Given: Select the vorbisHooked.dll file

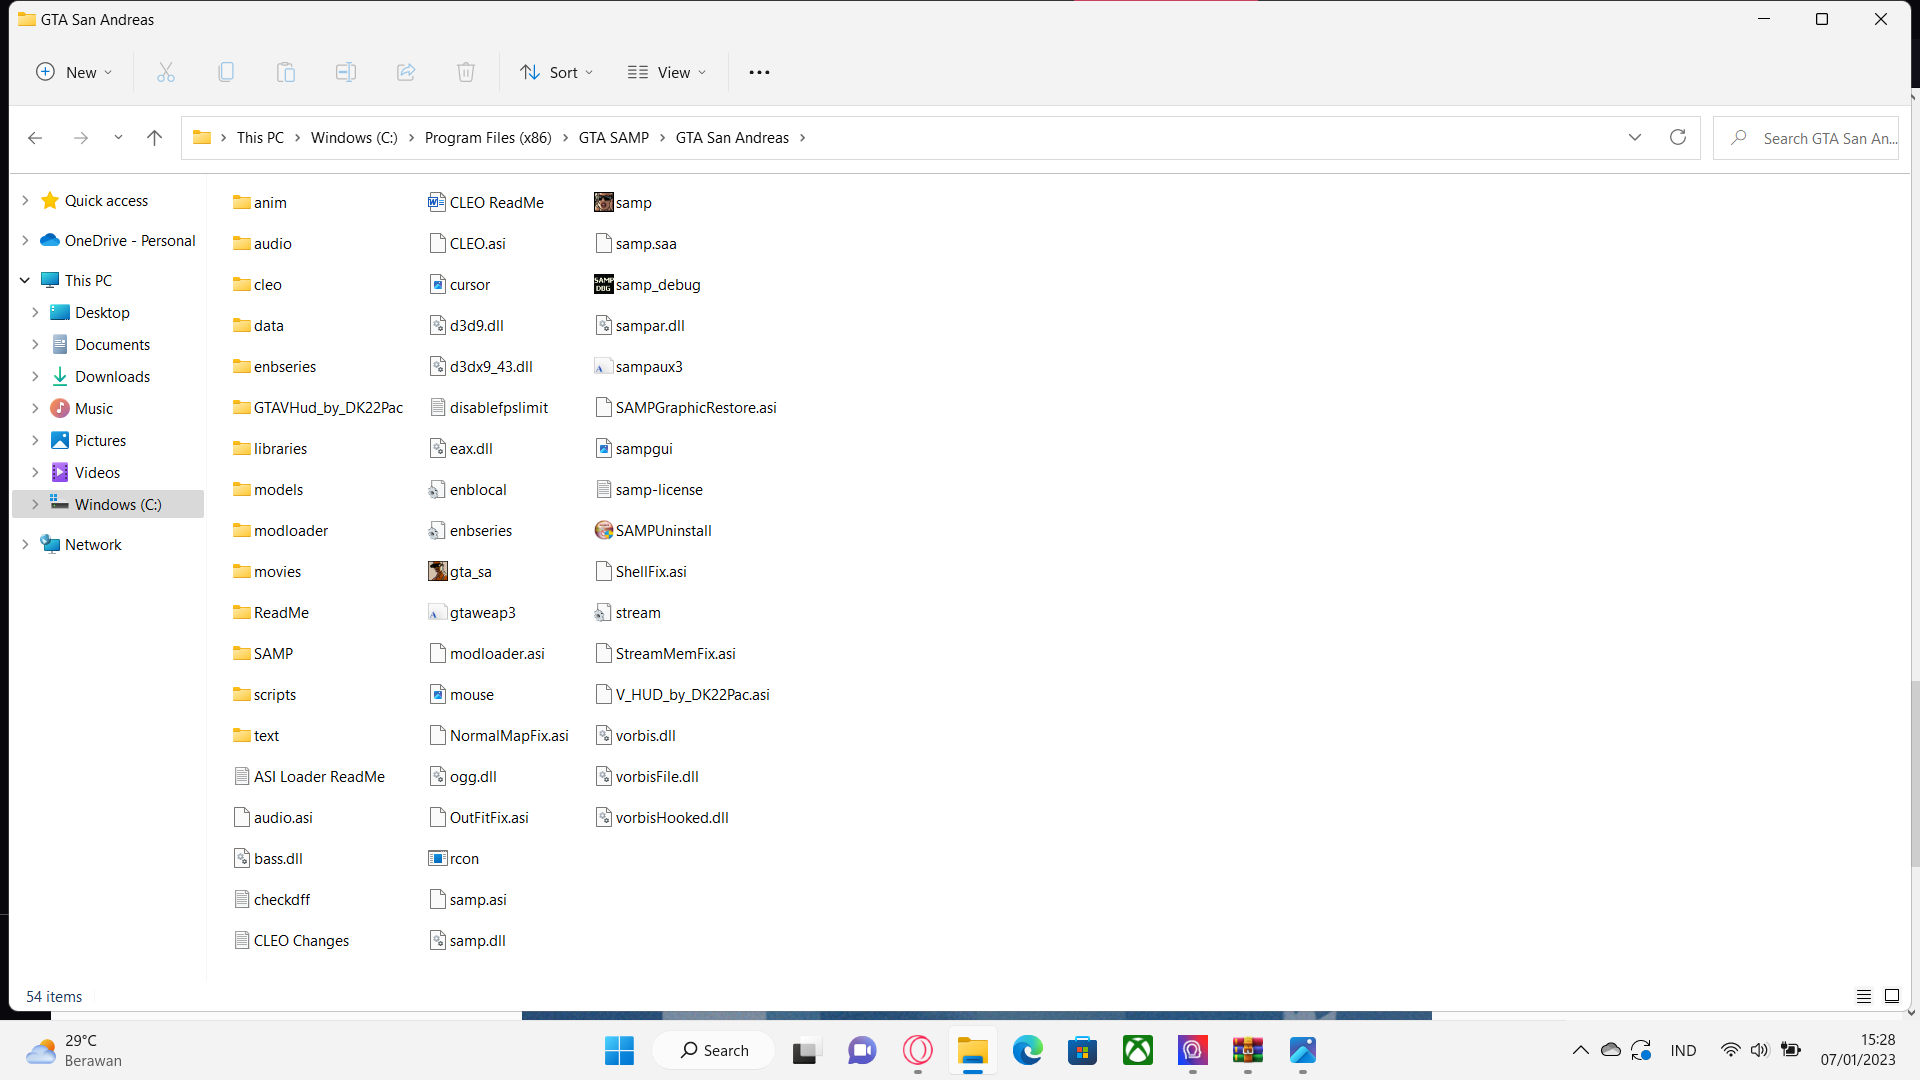Looking at the screenshot, I should [x=662, y=817].
